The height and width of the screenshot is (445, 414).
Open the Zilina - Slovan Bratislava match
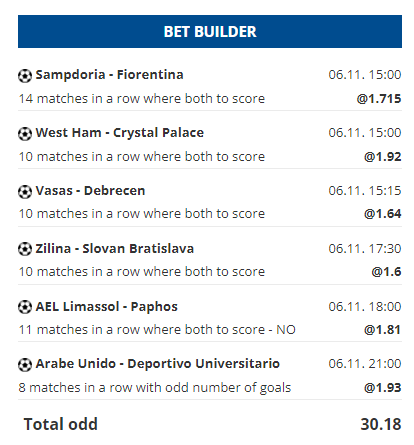[115, 249]
